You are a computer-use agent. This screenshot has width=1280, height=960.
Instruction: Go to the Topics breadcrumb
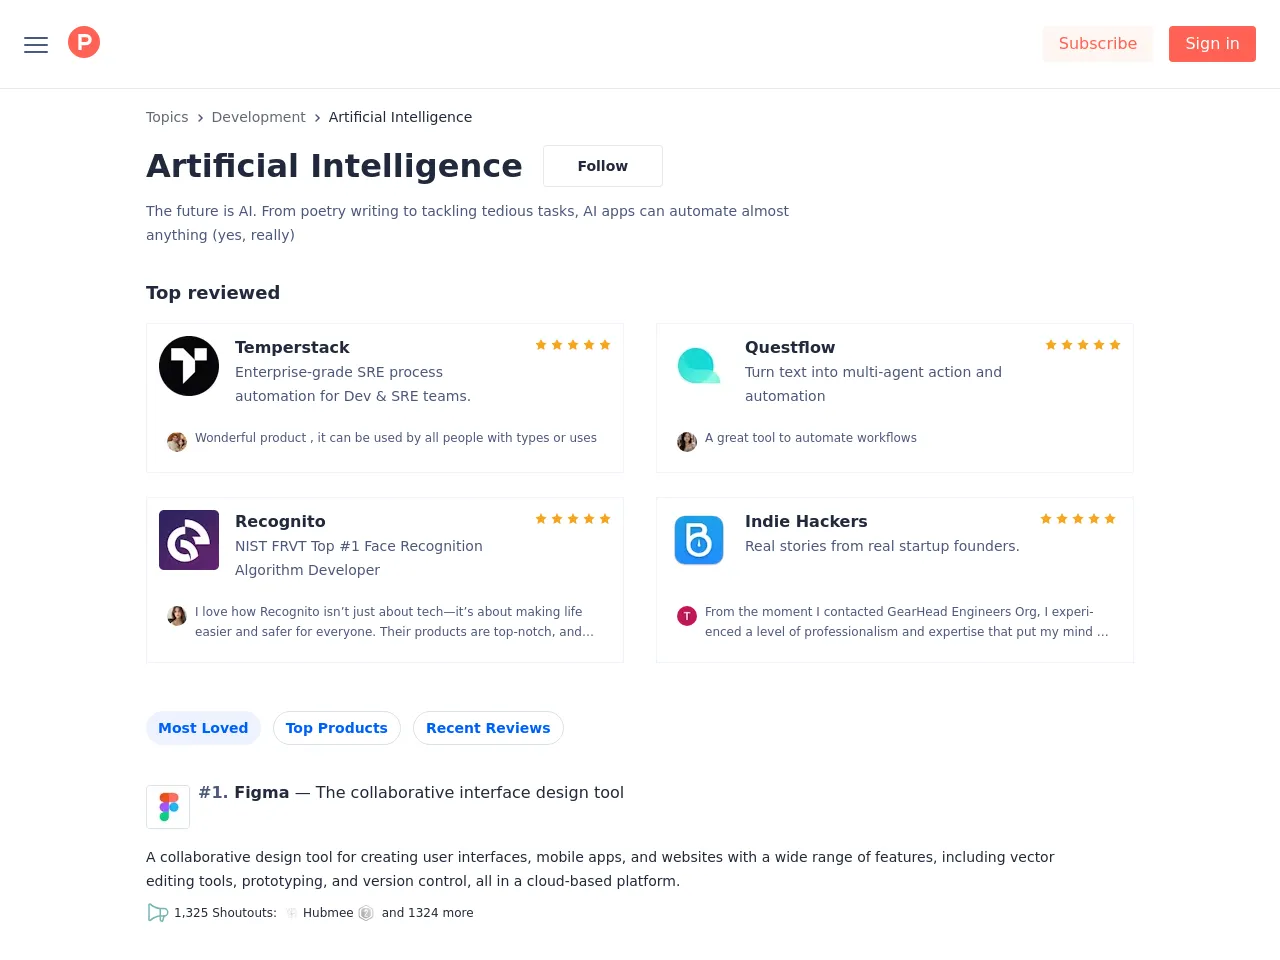click(167, 117)
